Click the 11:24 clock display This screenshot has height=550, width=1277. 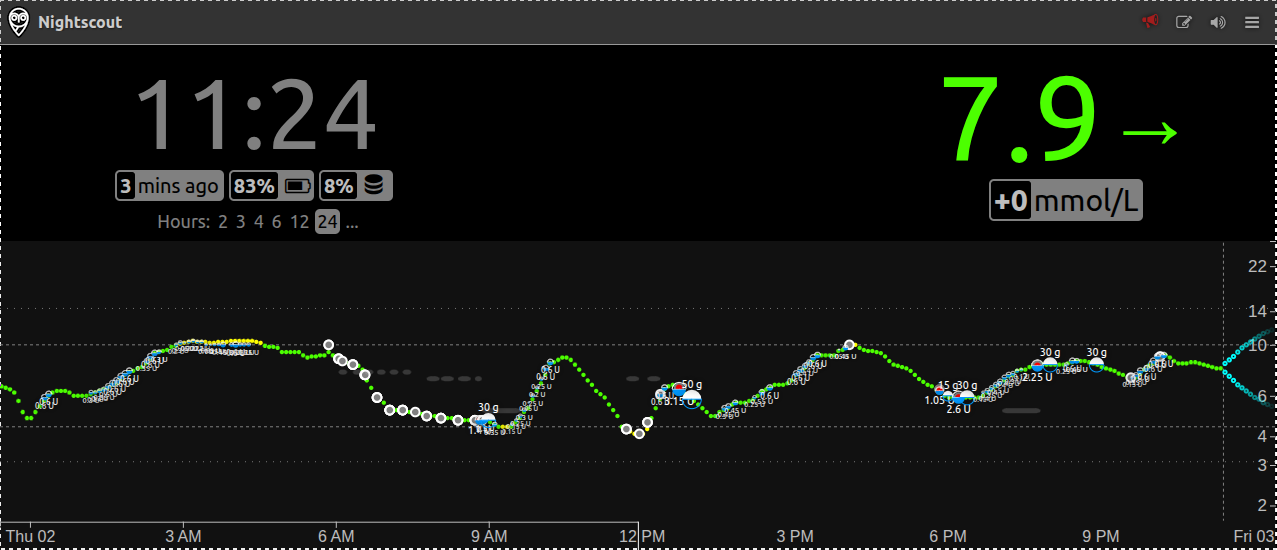[255, 116]
